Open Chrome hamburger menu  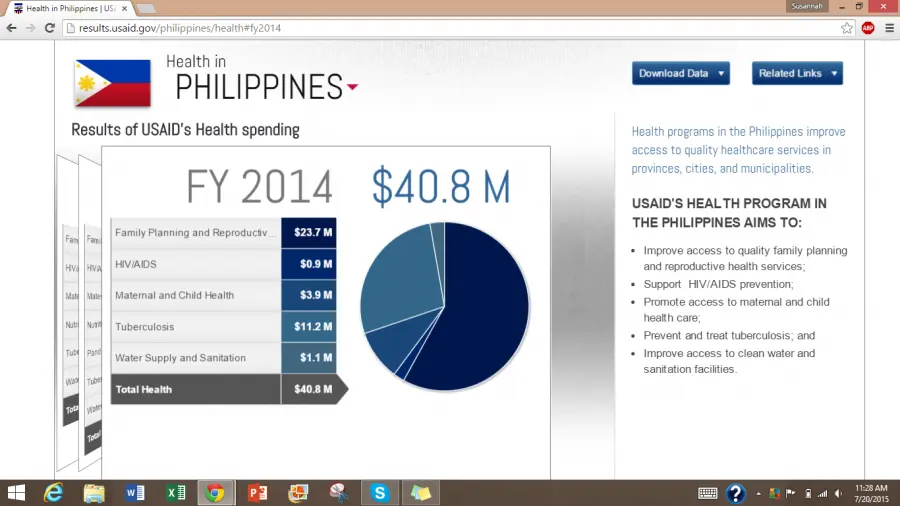[x=889, y=28]
